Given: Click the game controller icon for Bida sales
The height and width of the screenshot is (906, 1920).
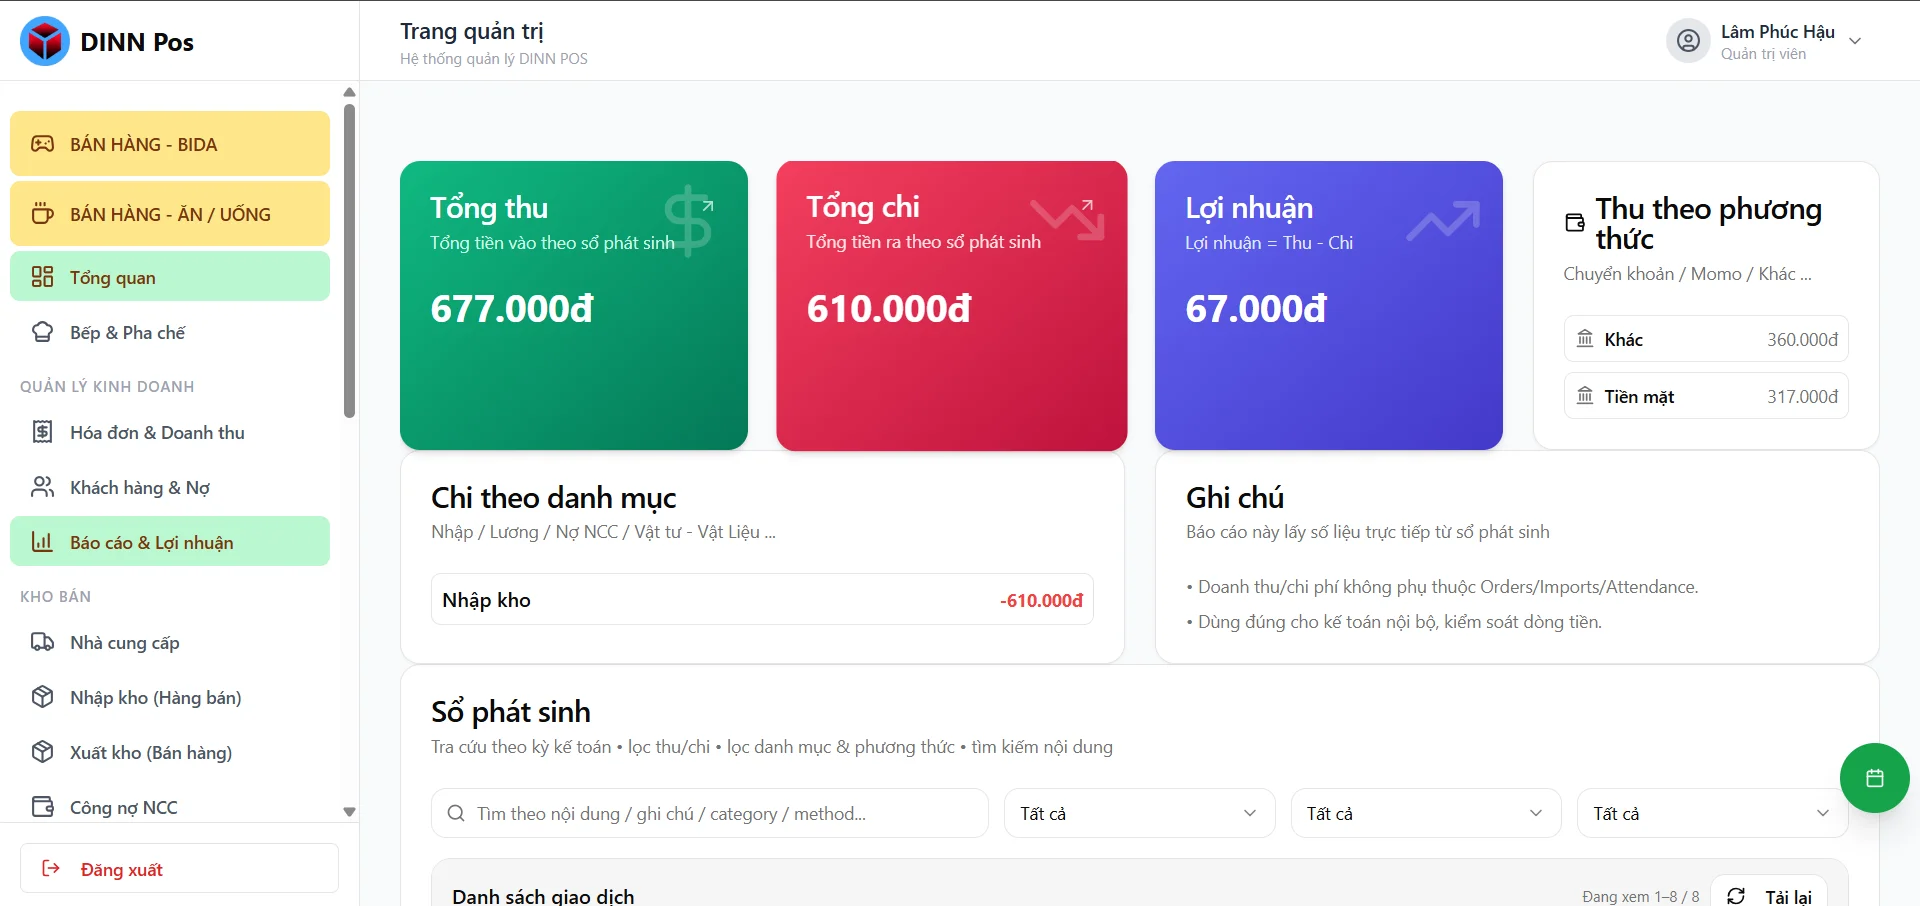Looking at the screenshot, I should click(x=42, y=144).
